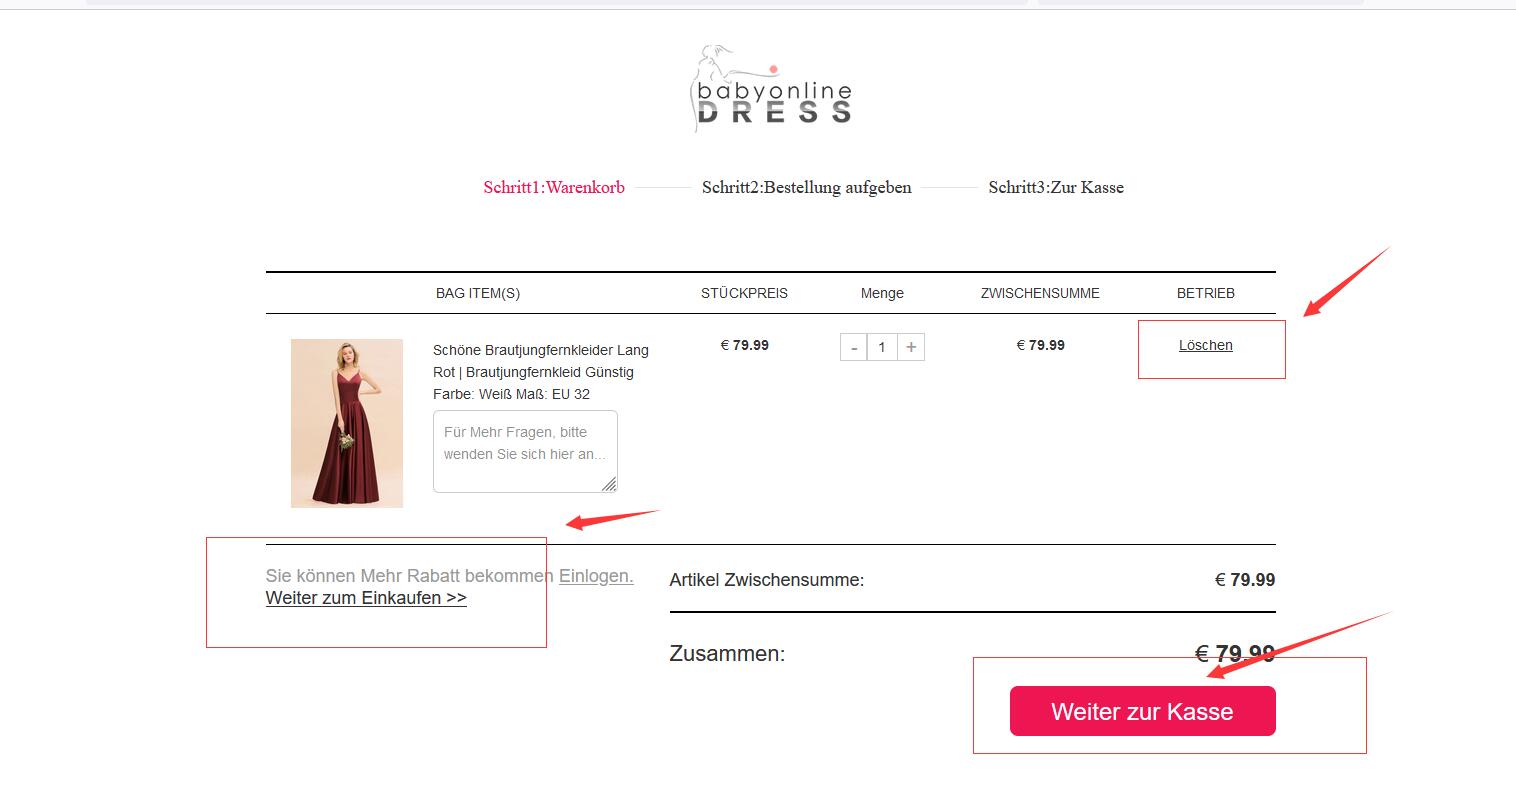Viewport: 1516px width, 788px height.
Task: Click the Farbe: Weiß Maß: EU 32 text
Action: (511, 394)
